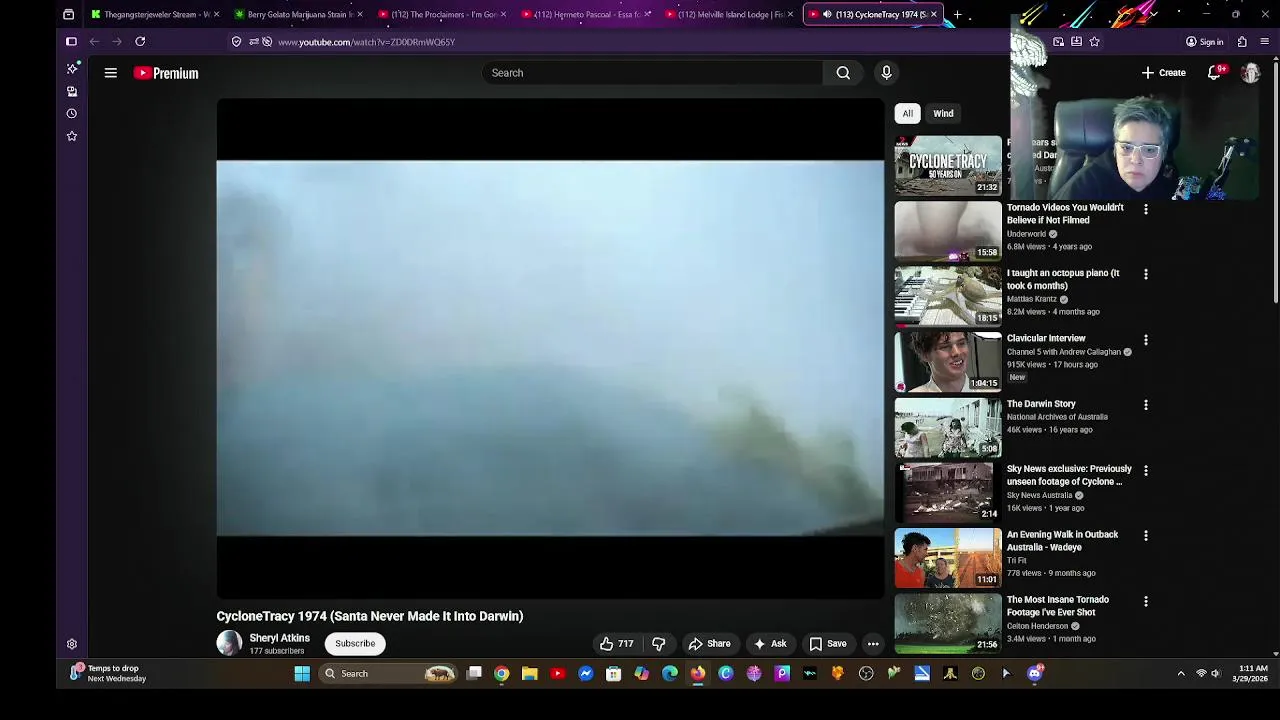Screen dimensions: 1280x720
Task: Click the YouTube Premium logo
Action: (x=166, y=73)
